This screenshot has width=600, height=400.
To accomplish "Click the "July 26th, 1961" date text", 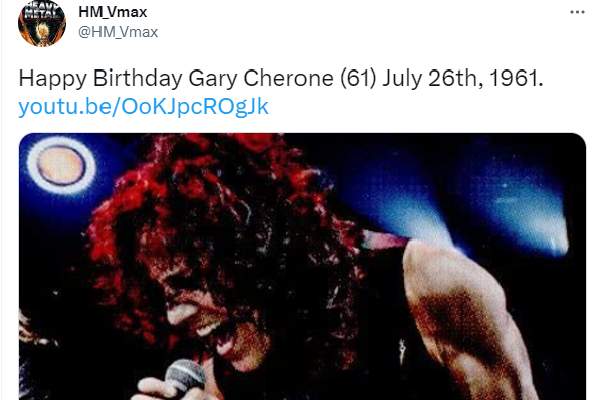I will point(463,78).
